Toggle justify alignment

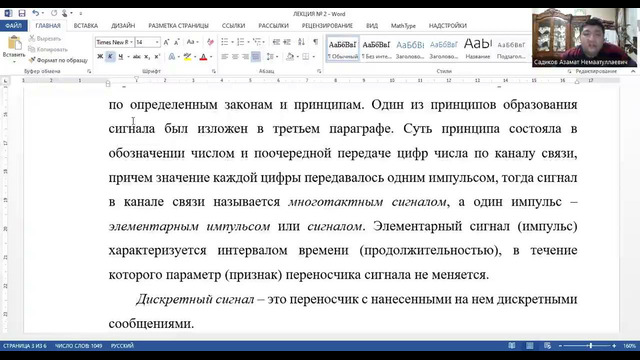pyautogui.click(x=256, y=57)
